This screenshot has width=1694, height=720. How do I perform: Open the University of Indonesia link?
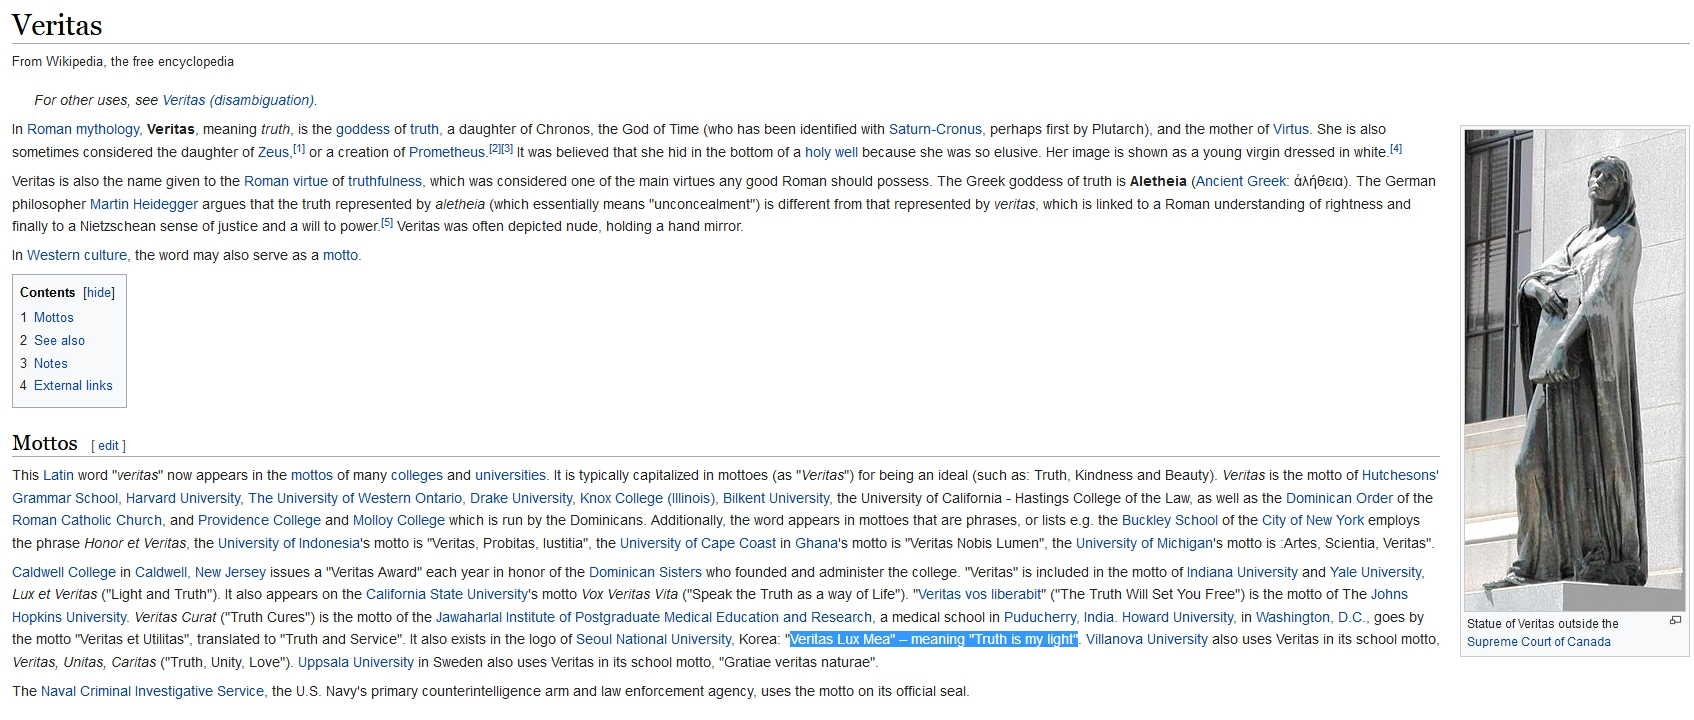click(288, 544)
